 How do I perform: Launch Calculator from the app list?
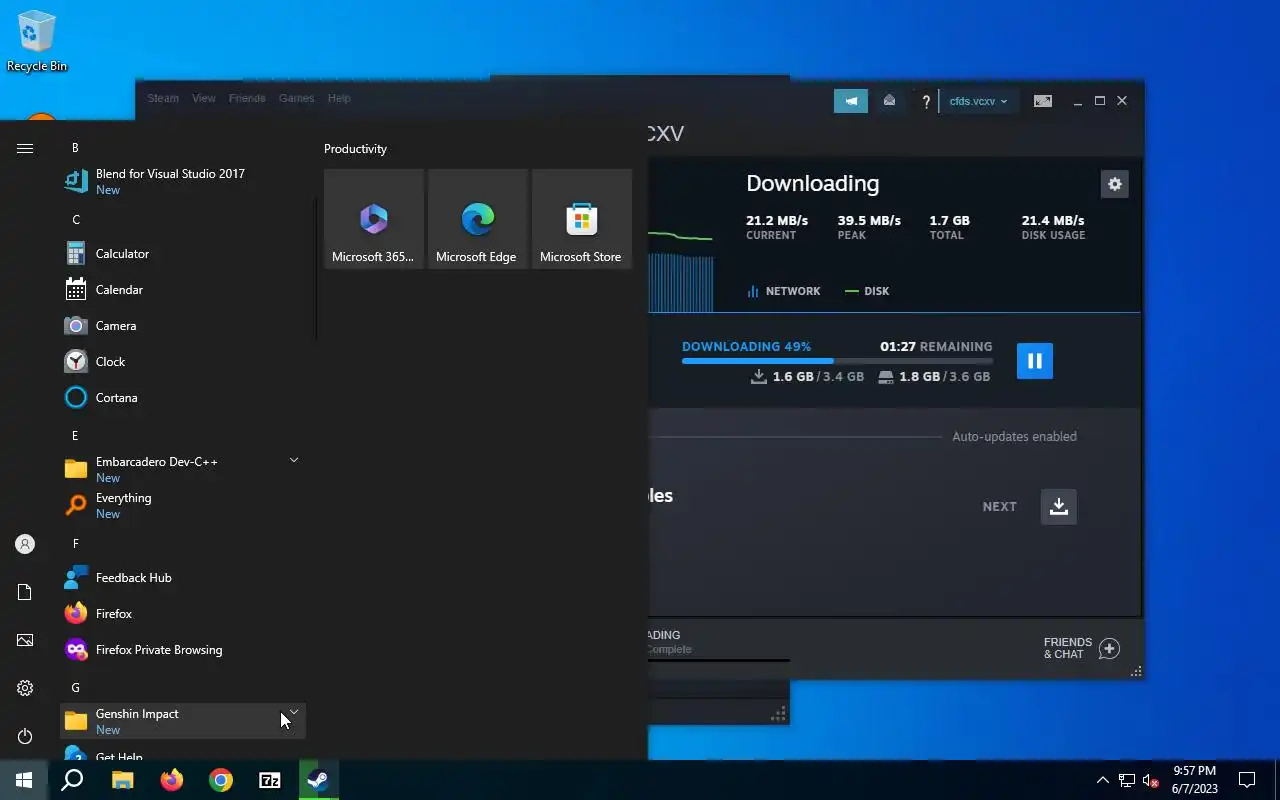click(183, 254)
